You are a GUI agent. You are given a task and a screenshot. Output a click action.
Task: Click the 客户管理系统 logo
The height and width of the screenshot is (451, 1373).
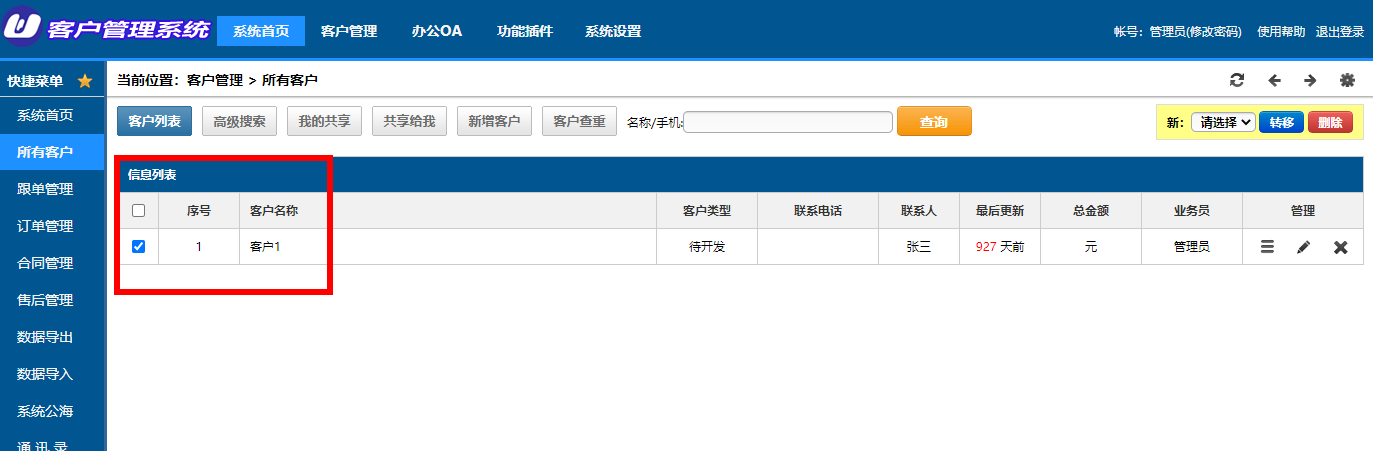[x=106, y=29]
